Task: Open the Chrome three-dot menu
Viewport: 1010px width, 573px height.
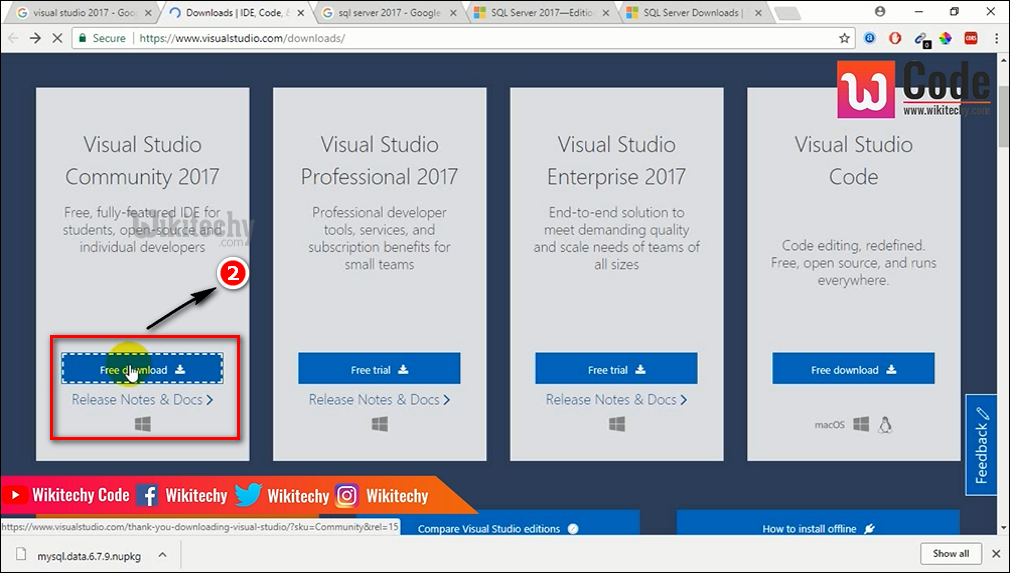Action: (996, 38)
